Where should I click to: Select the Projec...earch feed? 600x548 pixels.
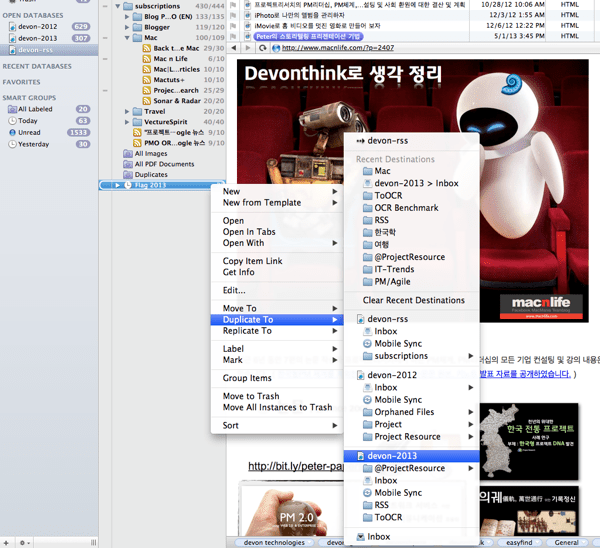pyautogui.click(x=176, y=90)
